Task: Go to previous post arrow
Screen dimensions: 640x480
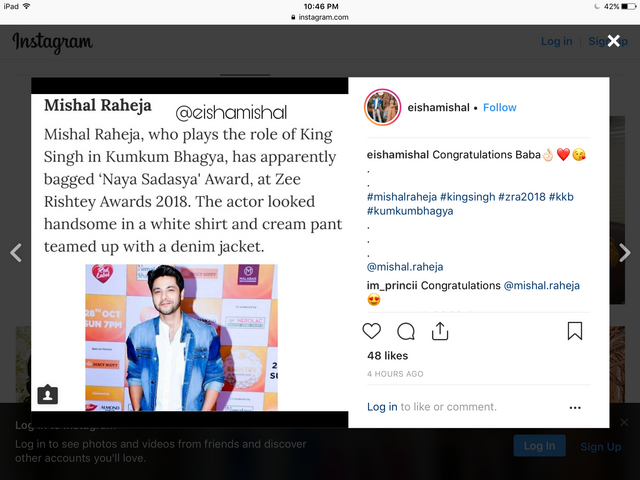Action: pyautogui.click(x=16, y=253)
